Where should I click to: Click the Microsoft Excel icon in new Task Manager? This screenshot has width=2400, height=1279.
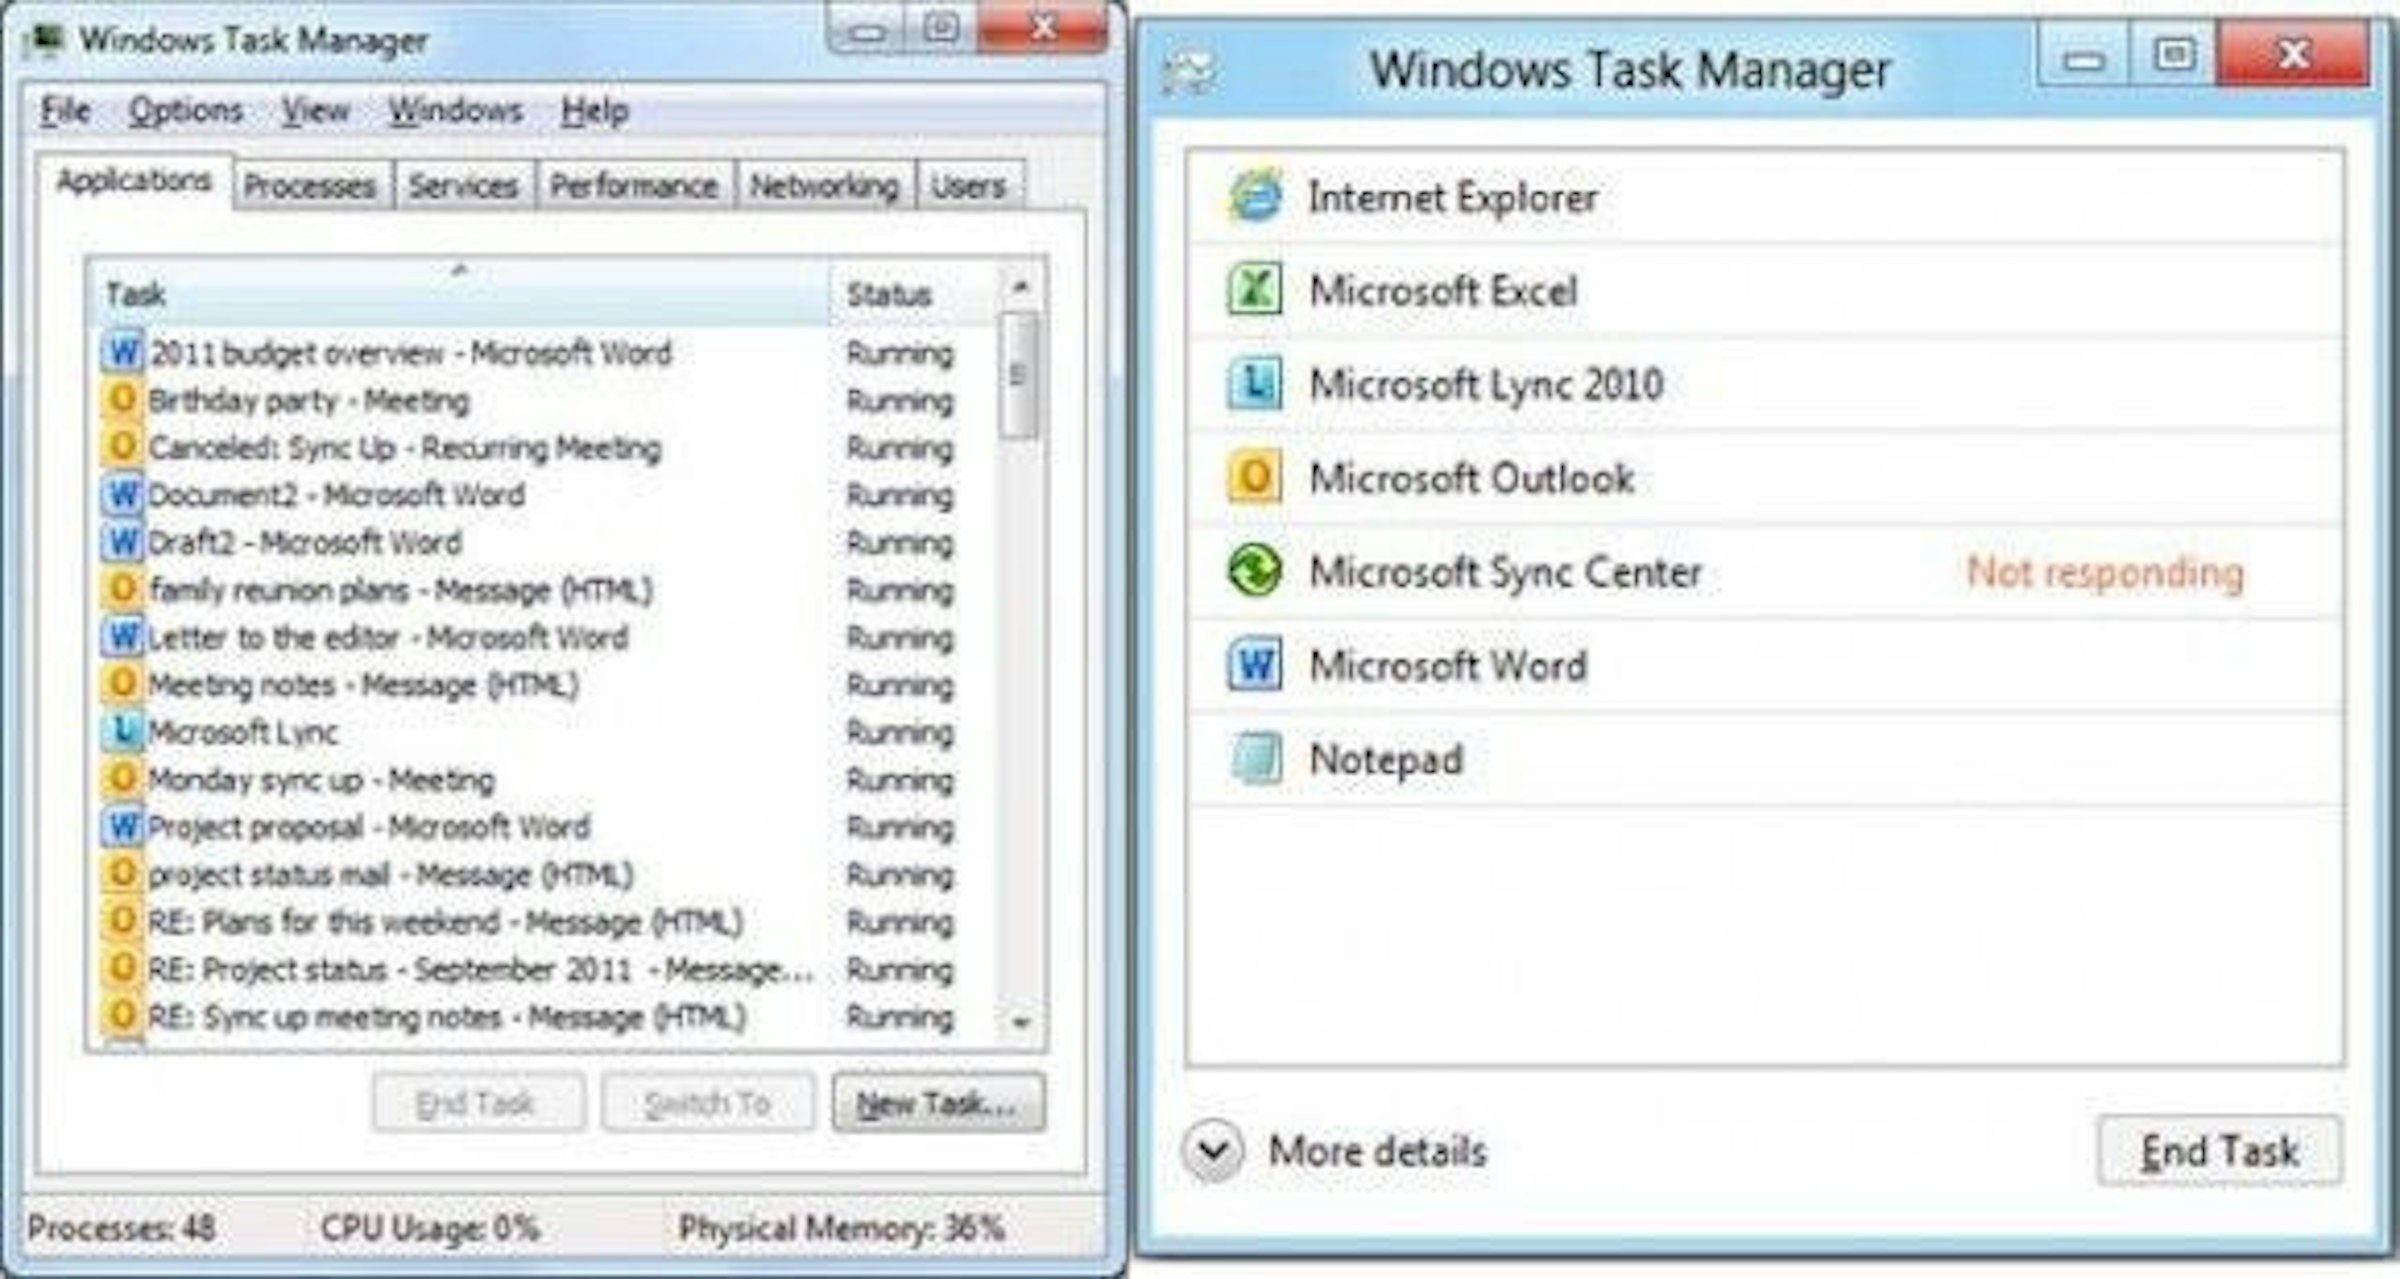tap(1255, 290)
